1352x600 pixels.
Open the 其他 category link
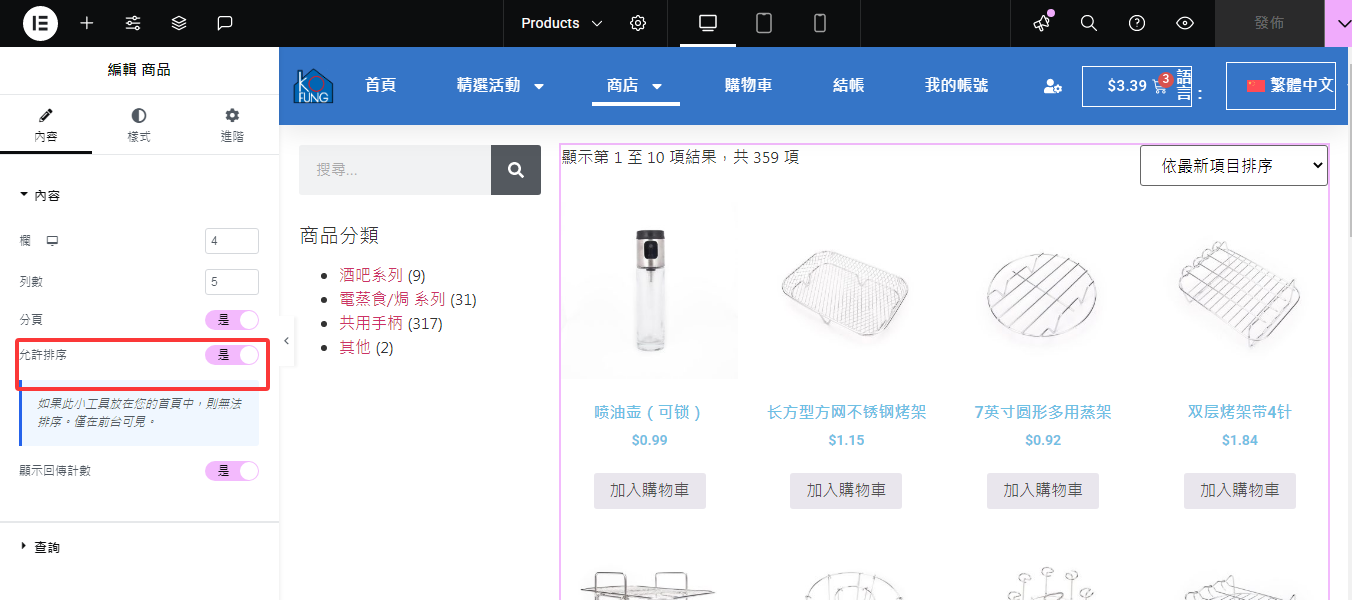point(355,347)
